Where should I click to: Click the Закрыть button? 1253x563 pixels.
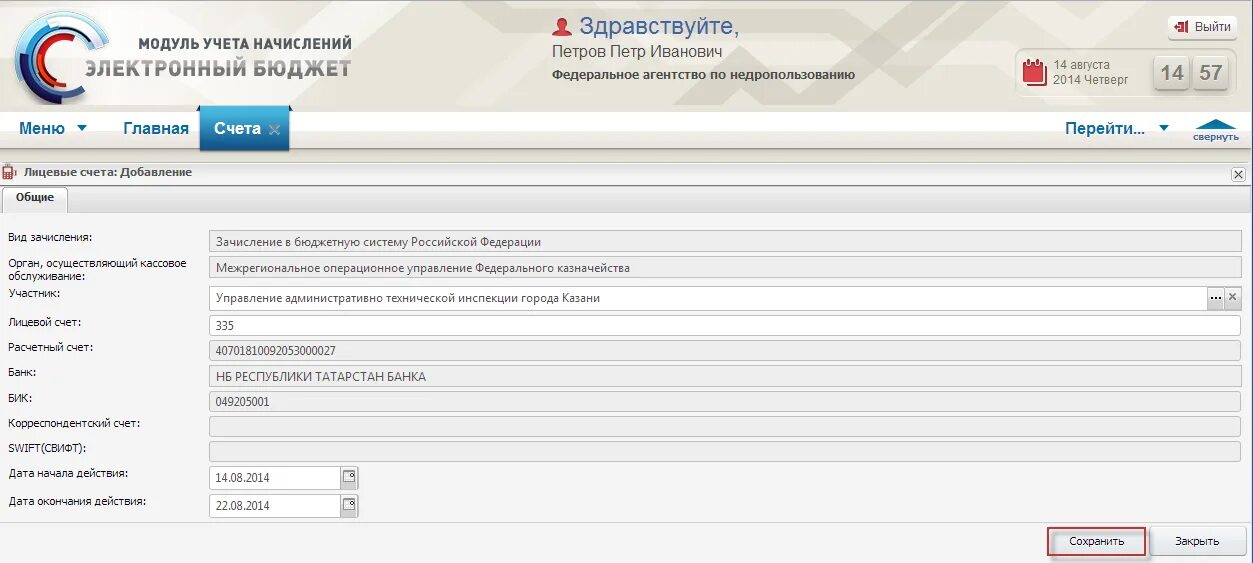tap(1197, 541)
